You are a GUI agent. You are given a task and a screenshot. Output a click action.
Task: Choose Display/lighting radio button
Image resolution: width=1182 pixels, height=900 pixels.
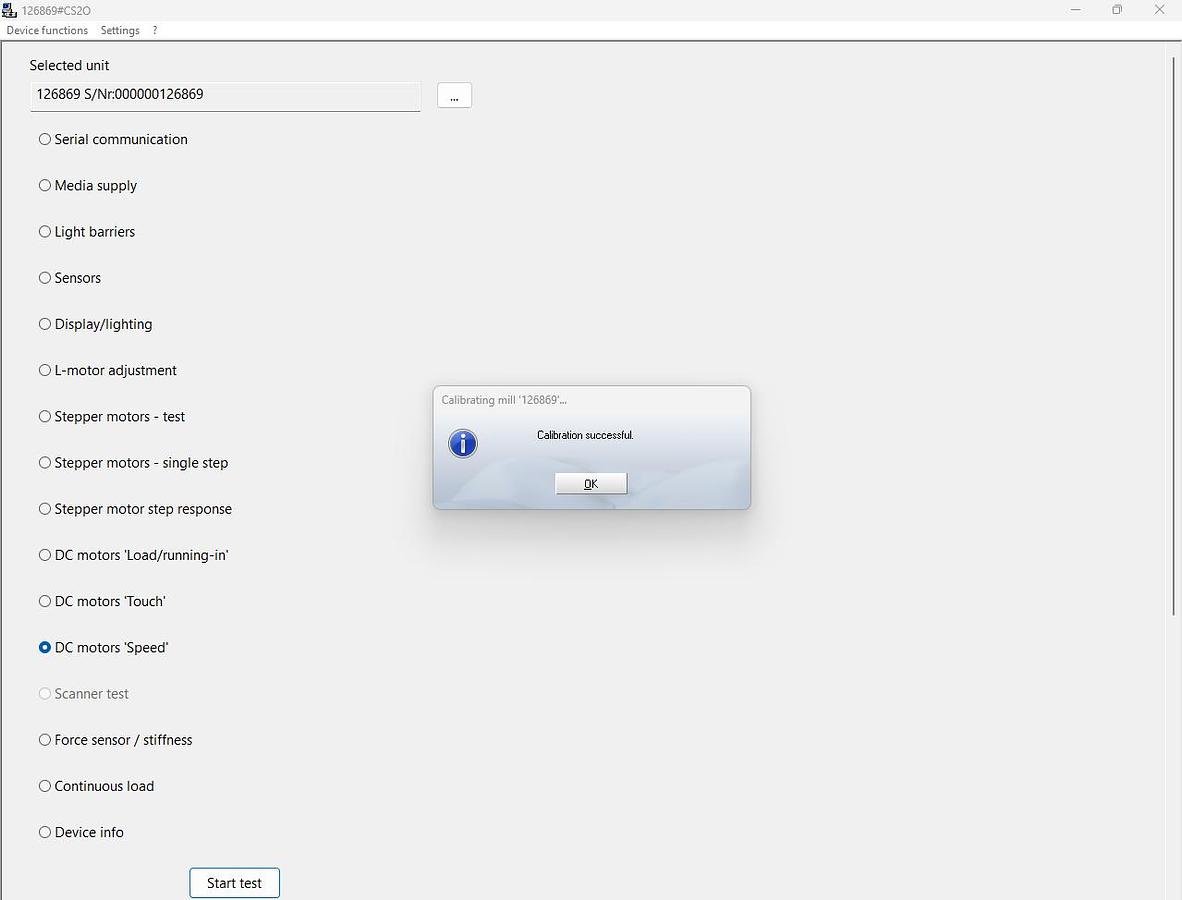click(x=45, y=324)
